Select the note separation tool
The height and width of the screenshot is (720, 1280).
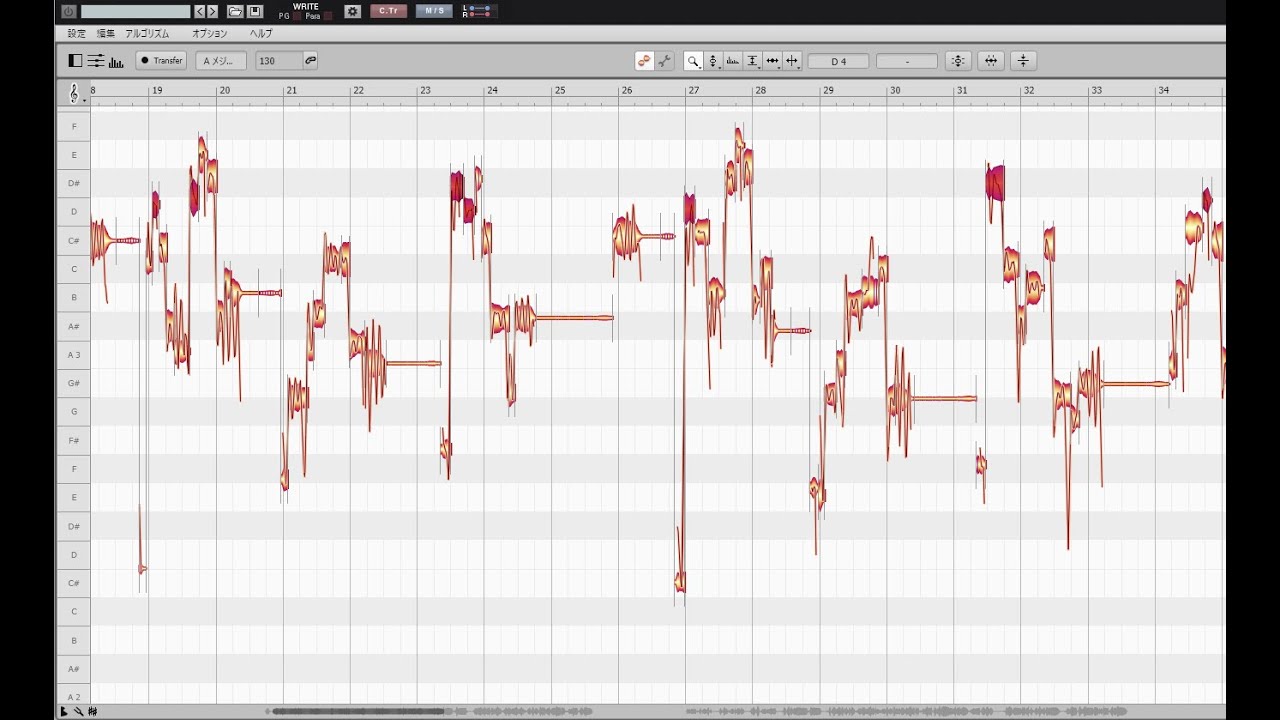click(x=792, y=61)
